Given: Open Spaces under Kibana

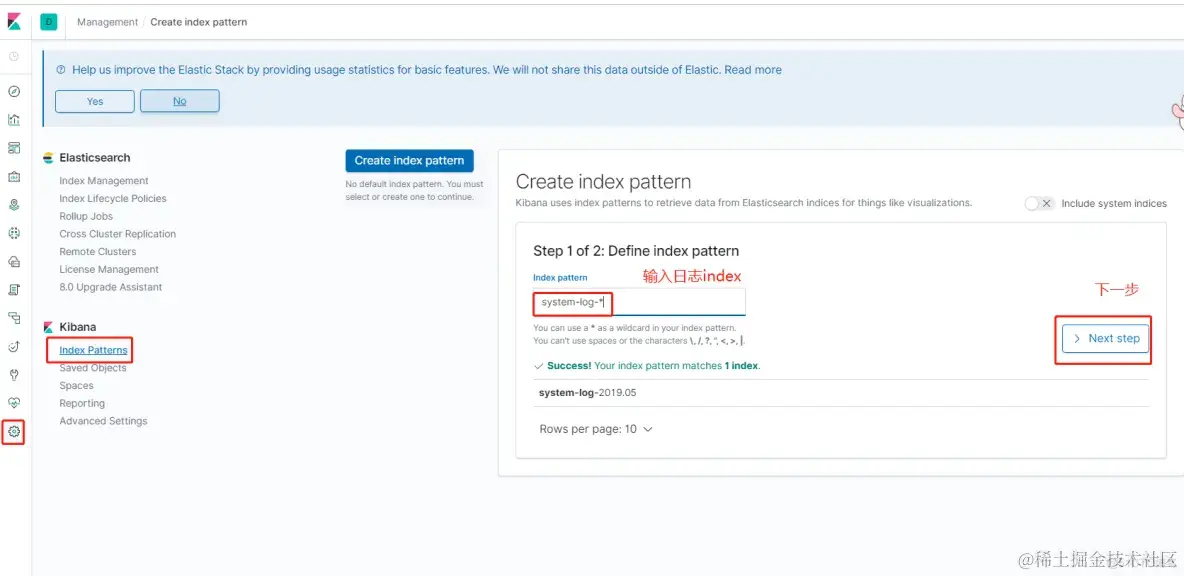Looking at the screenshot, I should [x=76, y=386].
